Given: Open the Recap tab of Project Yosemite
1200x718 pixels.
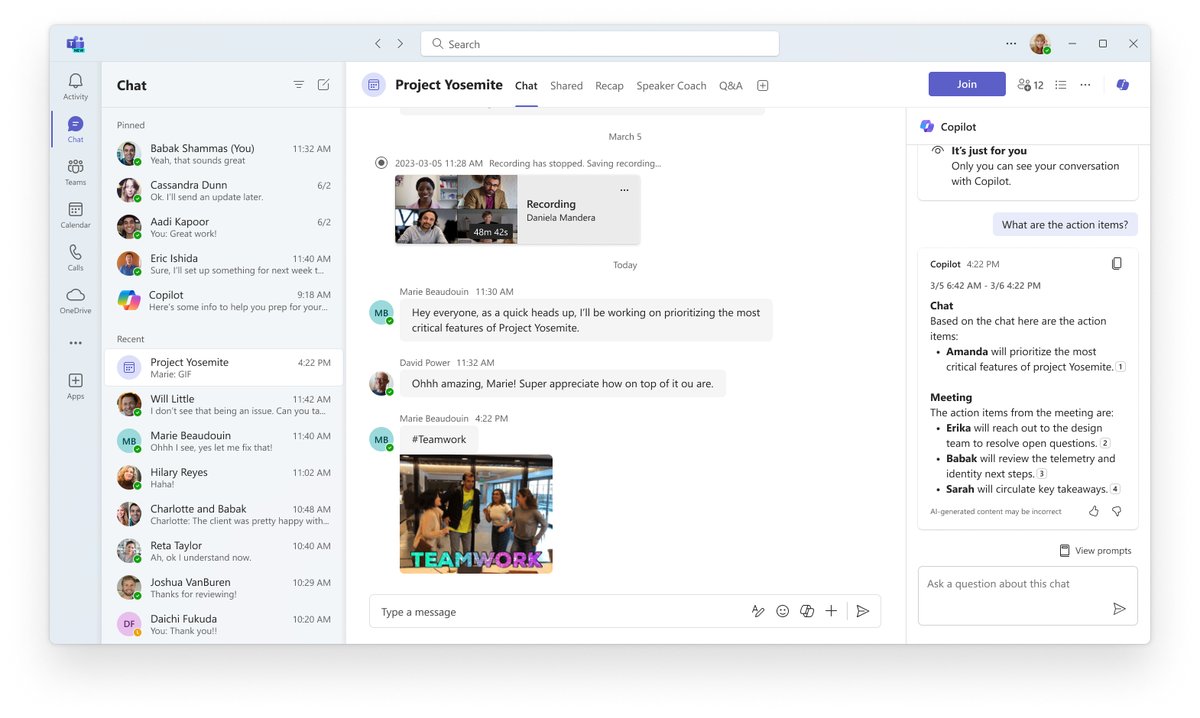Looking at the screenshot, I should (x=609, y=85).
